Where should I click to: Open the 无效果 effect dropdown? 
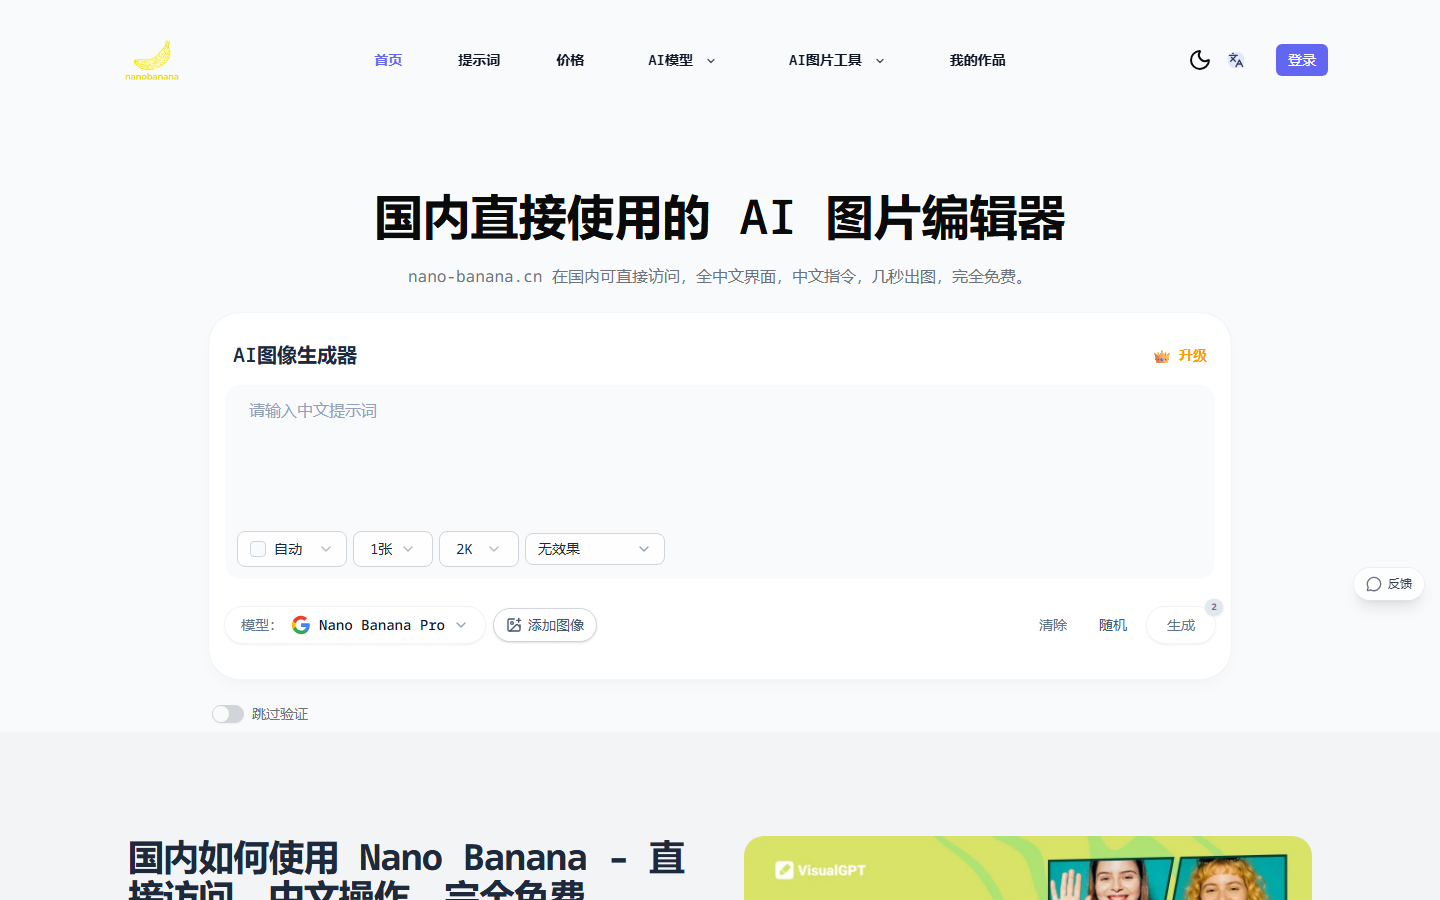tap(595, 549)
